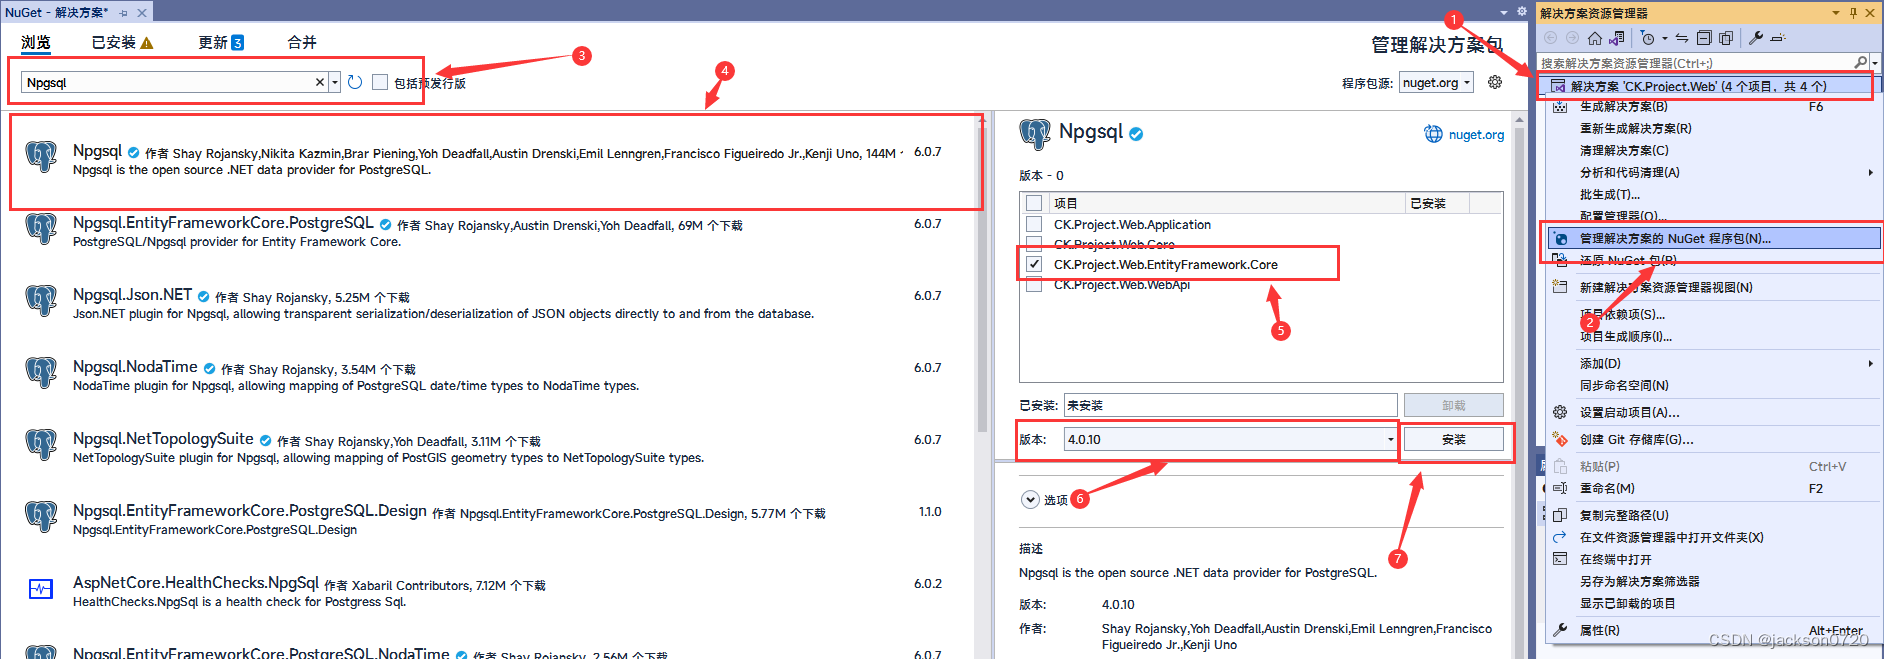1884x659 pixels.
Task: Click the large Npgsql logo in detail pane
Action: point(1035,134)
